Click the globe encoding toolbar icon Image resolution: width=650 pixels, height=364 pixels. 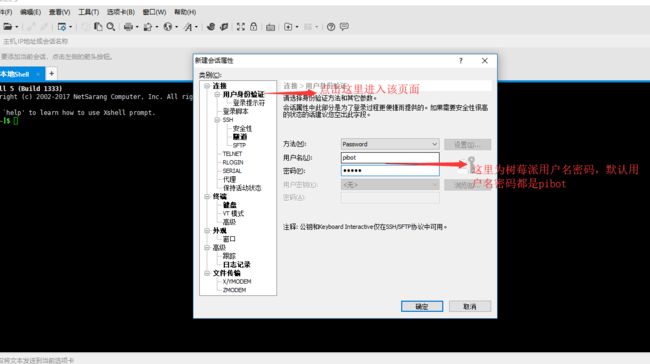coord(167,27)
